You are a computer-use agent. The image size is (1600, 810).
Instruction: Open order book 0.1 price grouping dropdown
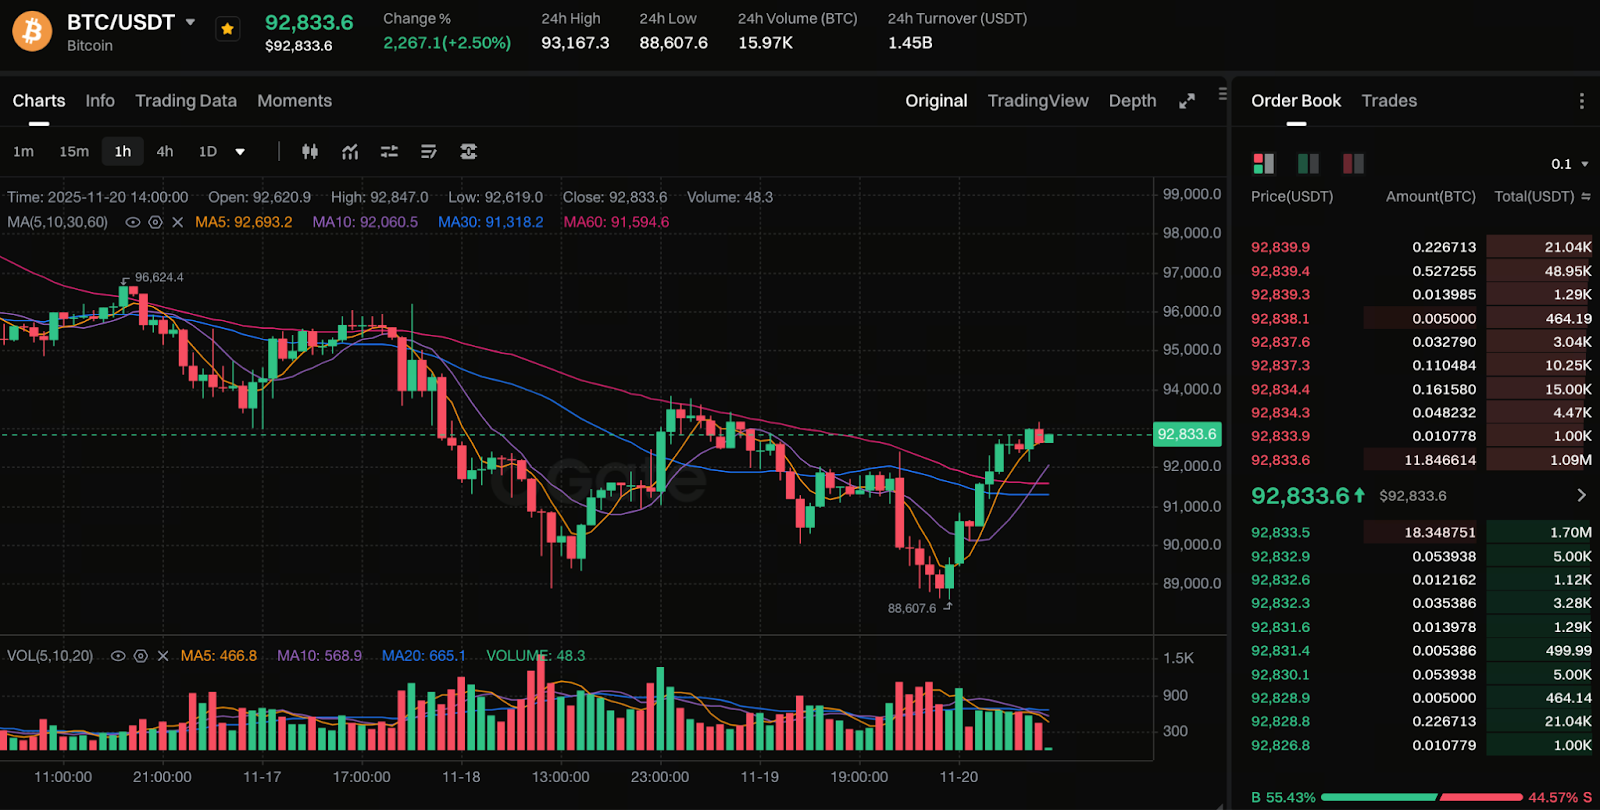pos(1569,164)
